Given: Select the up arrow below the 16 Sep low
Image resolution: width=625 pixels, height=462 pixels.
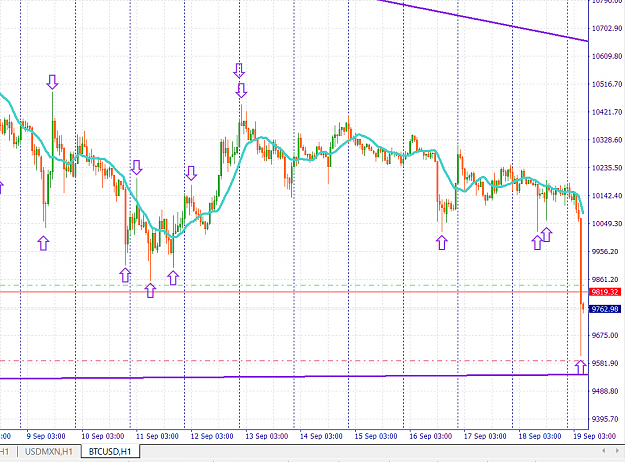Looking at the screenshot, I should [x=442, y=242].
